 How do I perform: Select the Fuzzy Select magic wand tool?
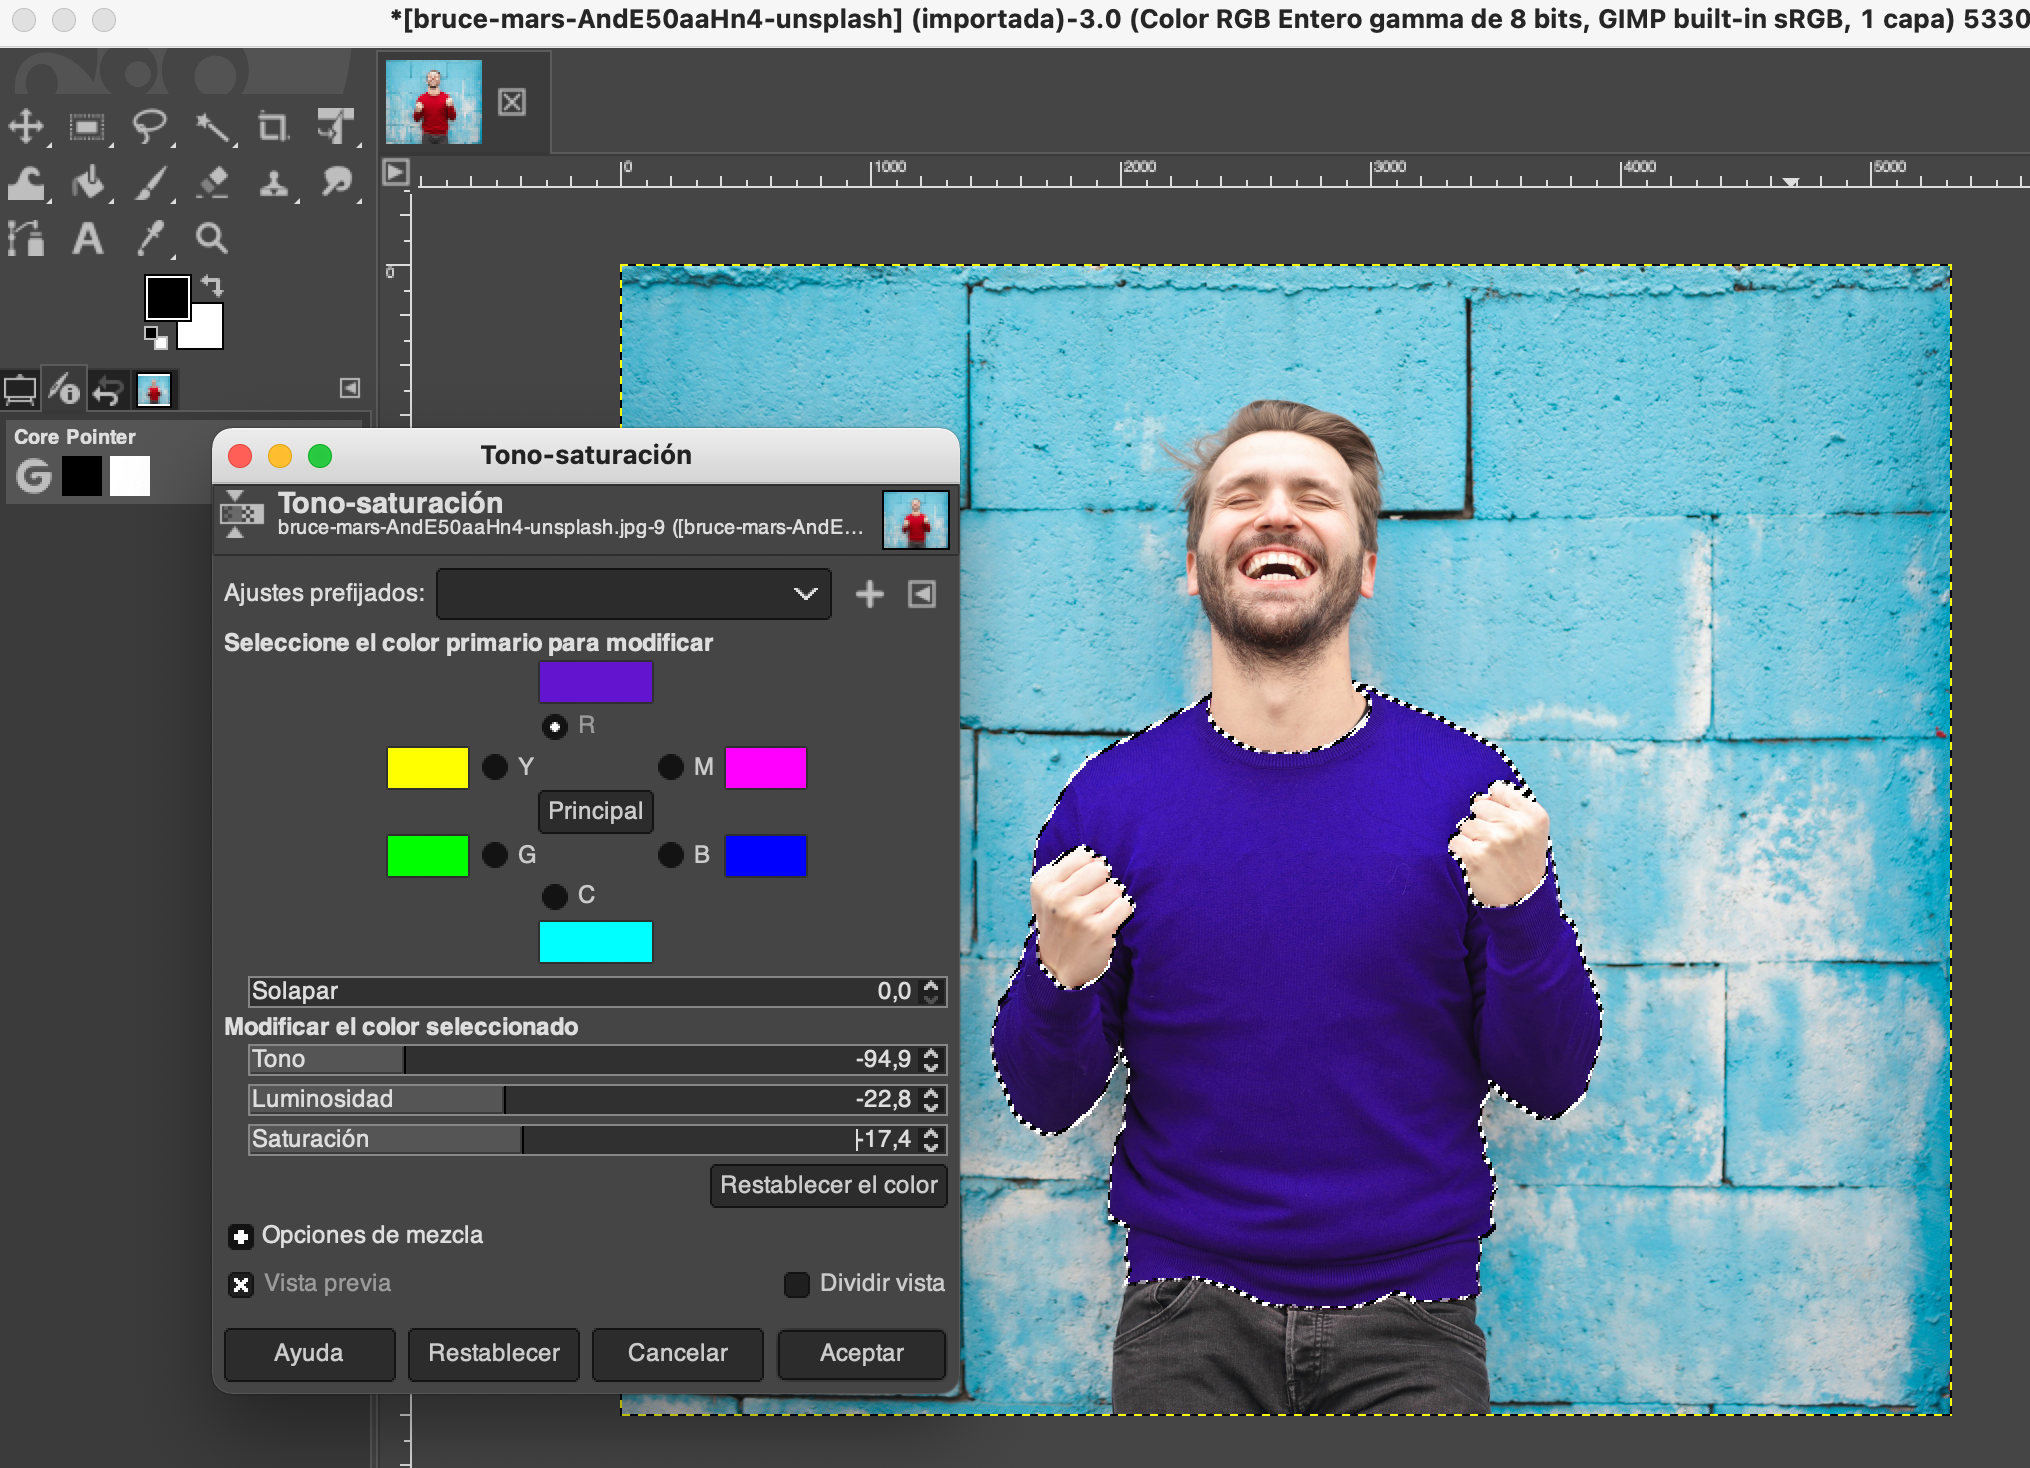[212, 127]
